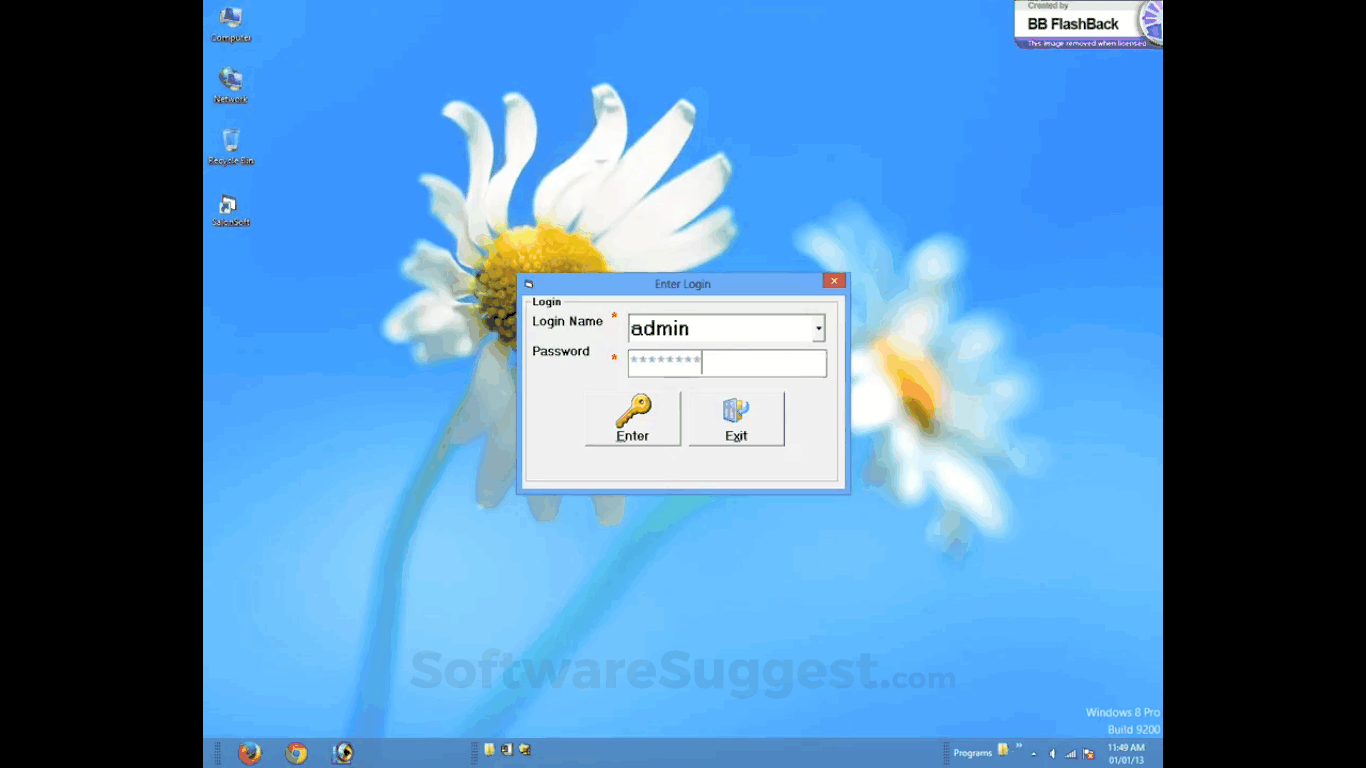Close the Enter Login dialog

[834, 281]
